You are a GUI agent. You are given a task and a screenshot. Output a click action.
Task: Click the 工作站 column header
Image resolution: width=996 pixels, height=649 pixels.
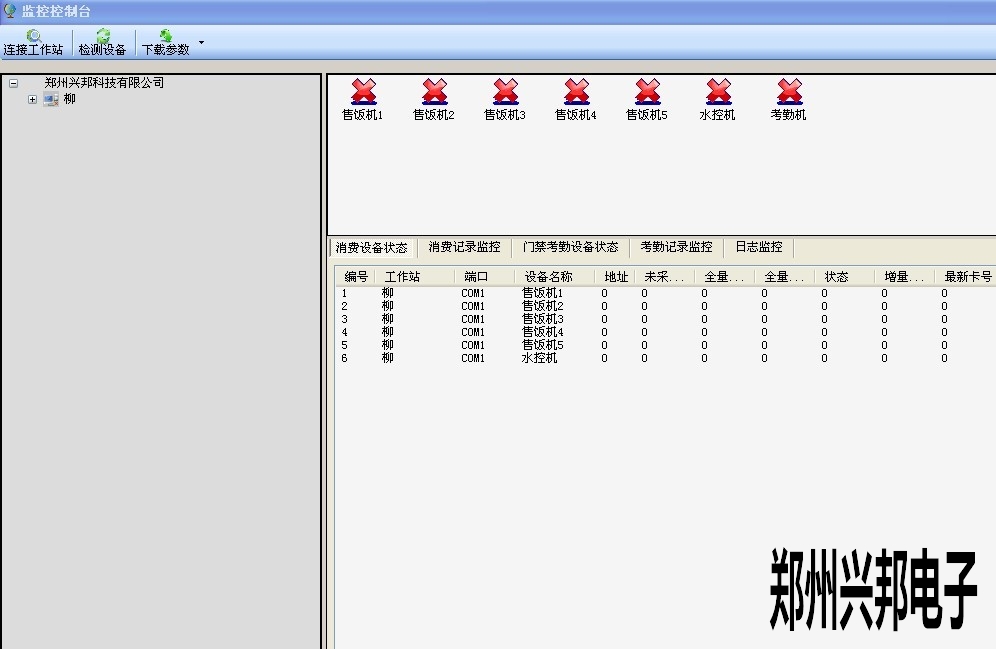[415, 277]
